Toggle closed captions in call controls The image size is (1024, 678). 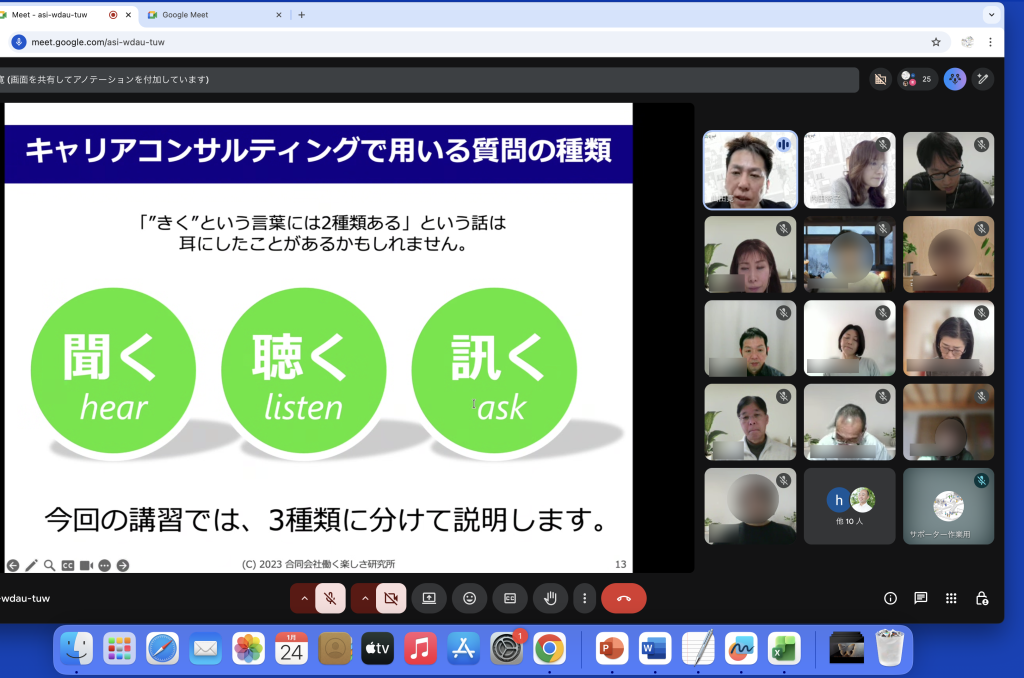(510, 598)
